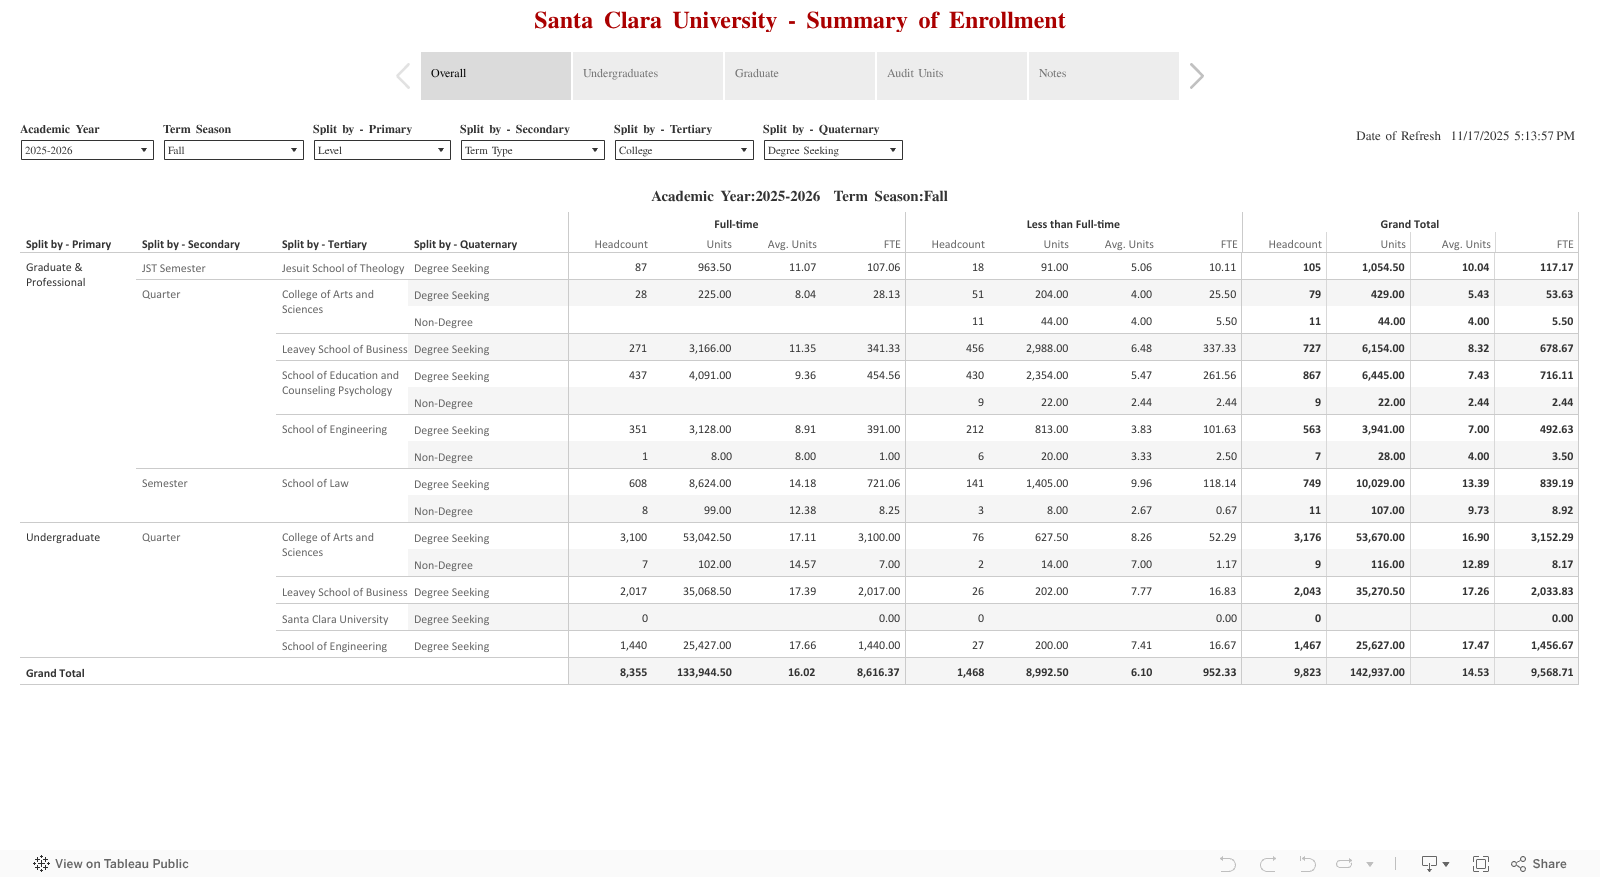Click full-time headcount value 8,355
Image resolution: width=1600 pixels, height=877 pixels.
(633, 672)
